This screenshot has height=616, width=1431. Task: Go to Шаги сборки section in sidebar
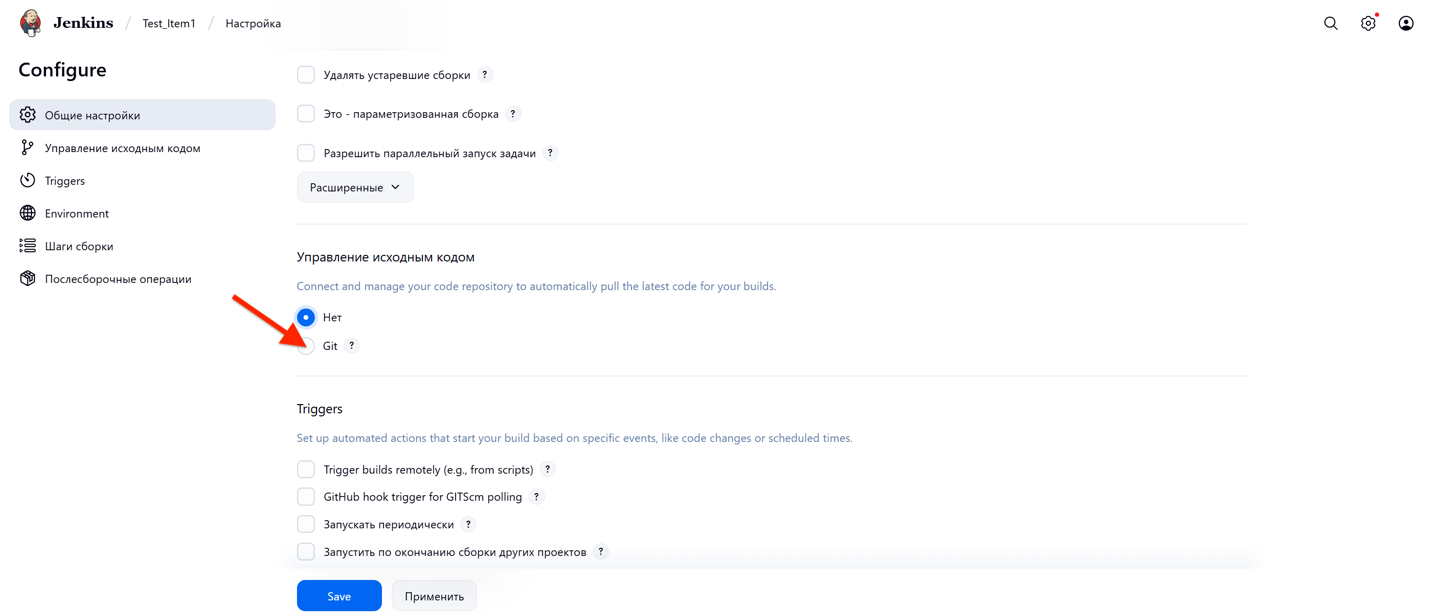point(79,246)
